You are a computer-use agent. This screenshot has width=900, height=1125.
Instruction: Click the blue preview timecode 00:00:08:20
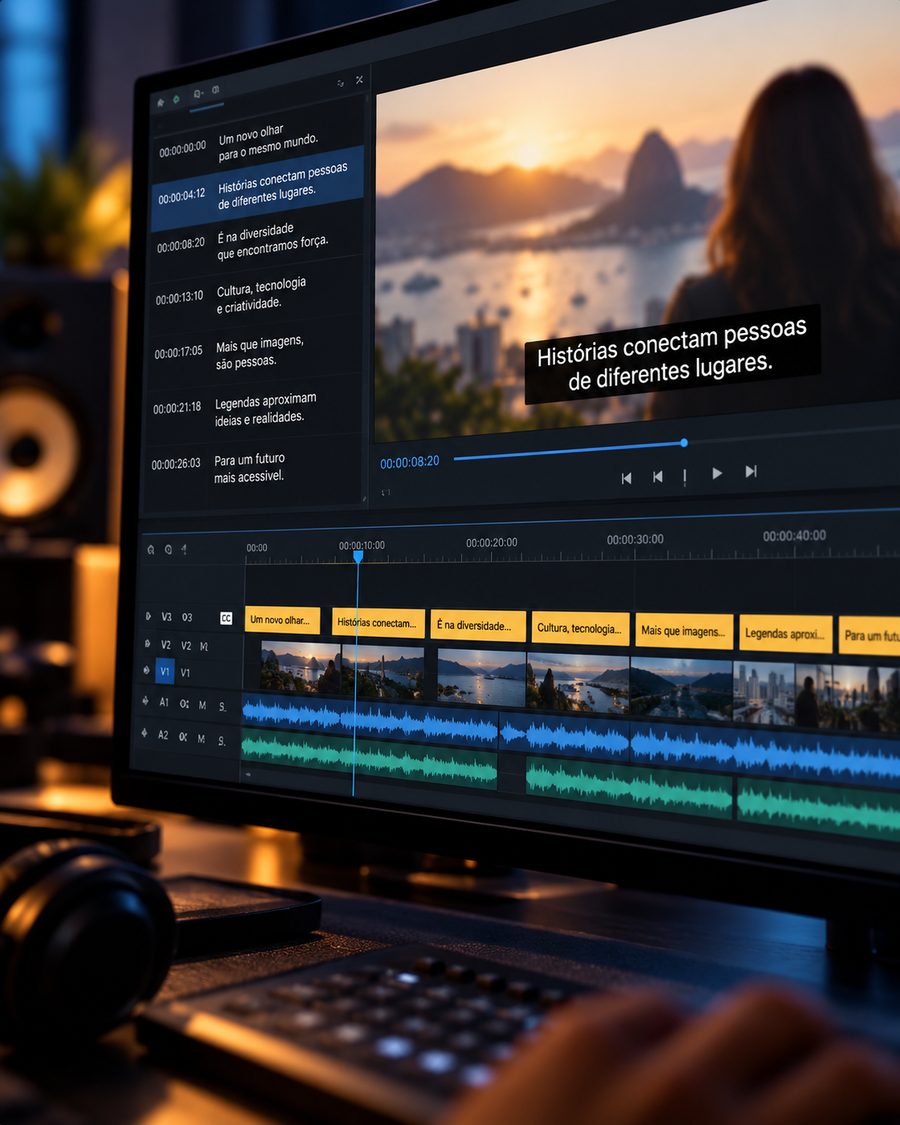pyautogui.click(x=410, y=462)
